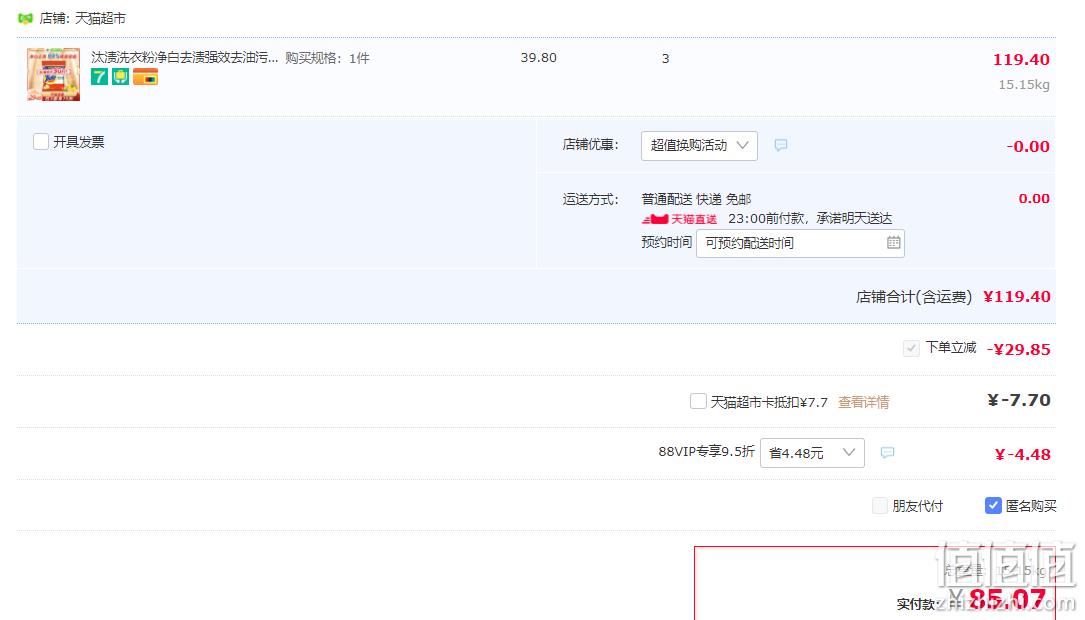Screen dimensions: 1085x620
Task: Click the ¥-4.48 VIP discount amount
Action: click(1023, 455)
